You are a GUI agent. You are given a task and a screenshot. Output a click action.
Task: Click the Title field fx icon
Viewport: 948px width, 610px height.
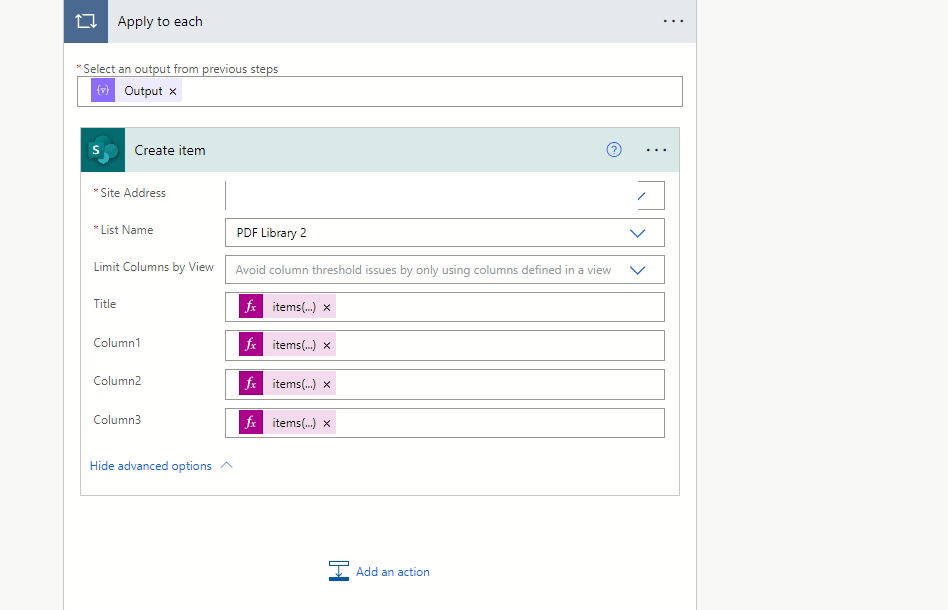(251, 307)
